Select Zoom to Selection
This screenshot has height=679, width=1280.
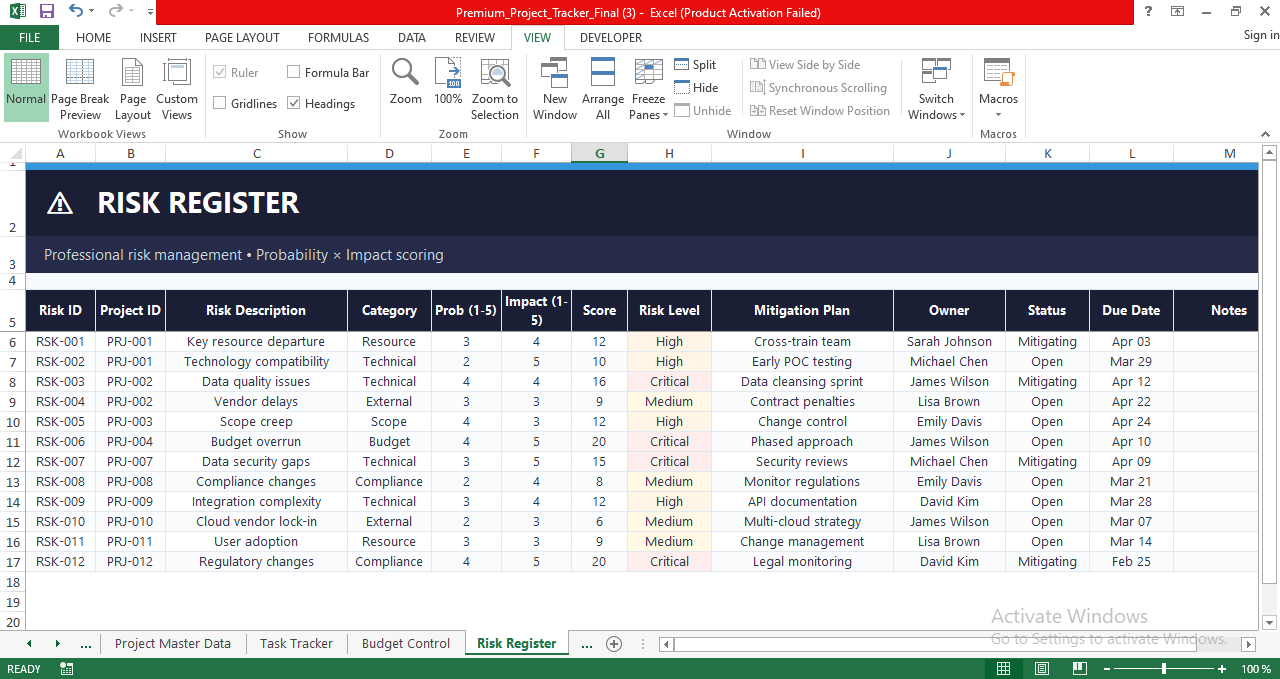[x=495, y=88]
